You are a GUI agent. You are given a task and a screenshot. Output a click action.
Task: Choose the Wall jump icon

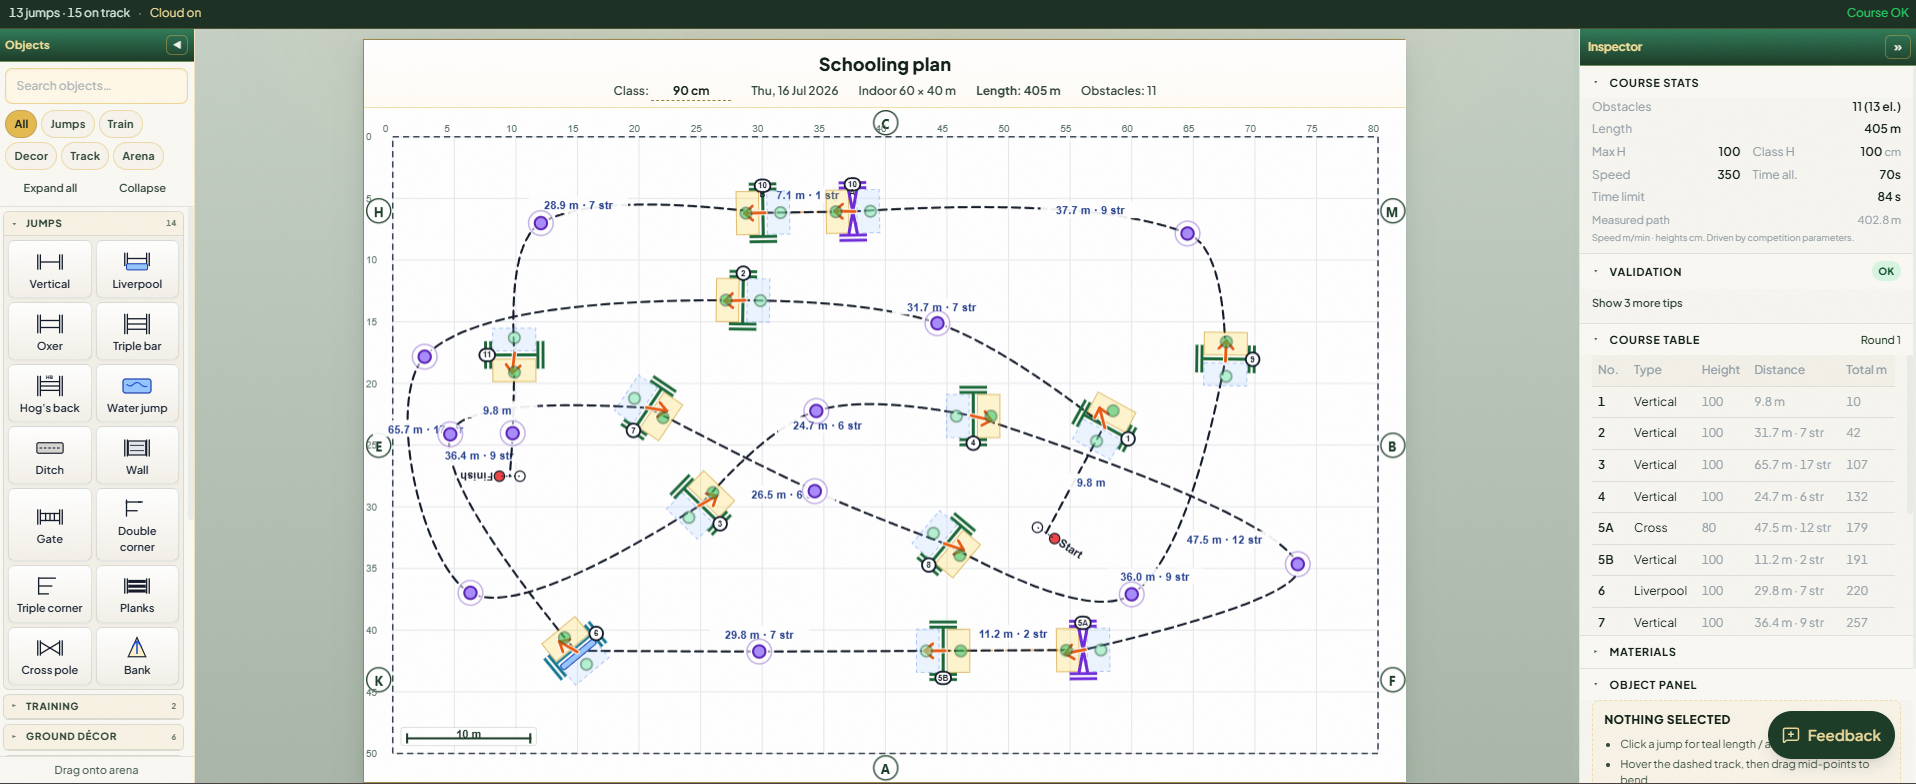(137, 455)
